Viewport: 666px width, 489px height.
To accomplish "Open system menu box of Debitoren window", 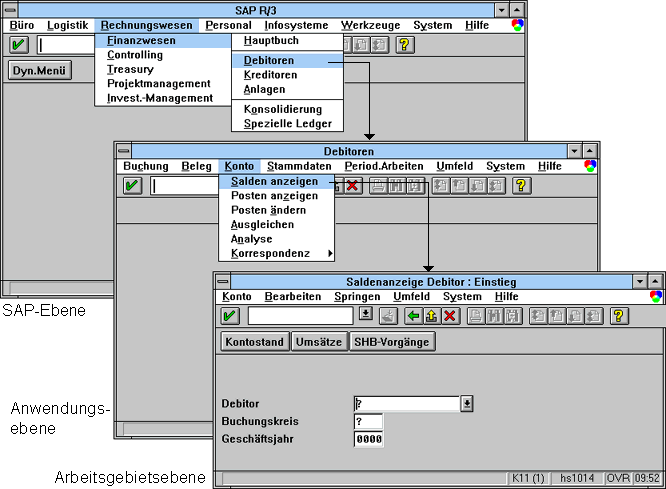I will coord(124,151).
